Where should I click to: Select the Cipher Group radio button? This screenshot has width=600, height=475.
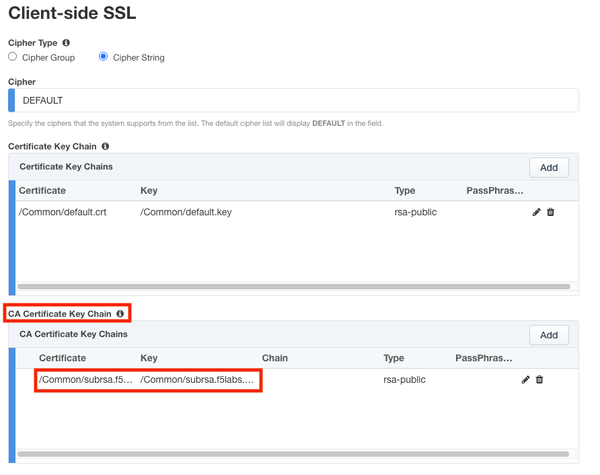tap(13, 57)
